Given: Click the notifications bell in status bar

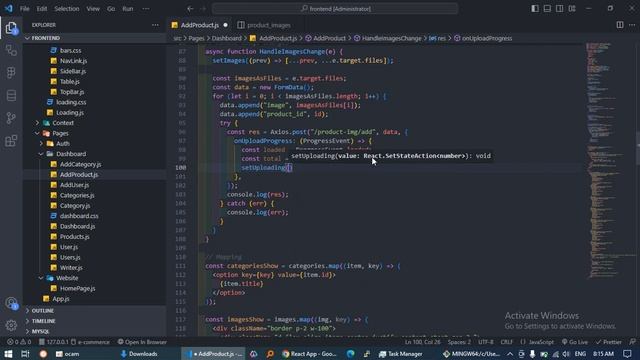Looking at the screenshot, I should pos(632,342).
